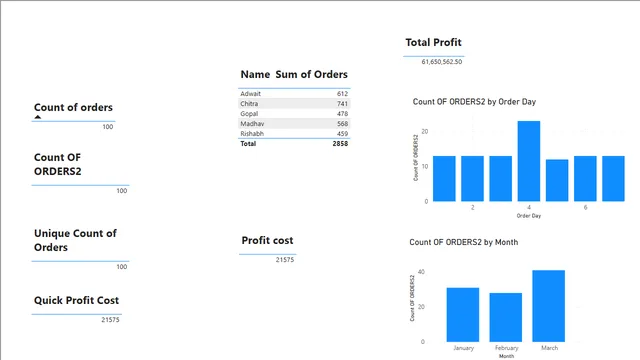Select the Count of orders value 100

[x=108, y=127]
